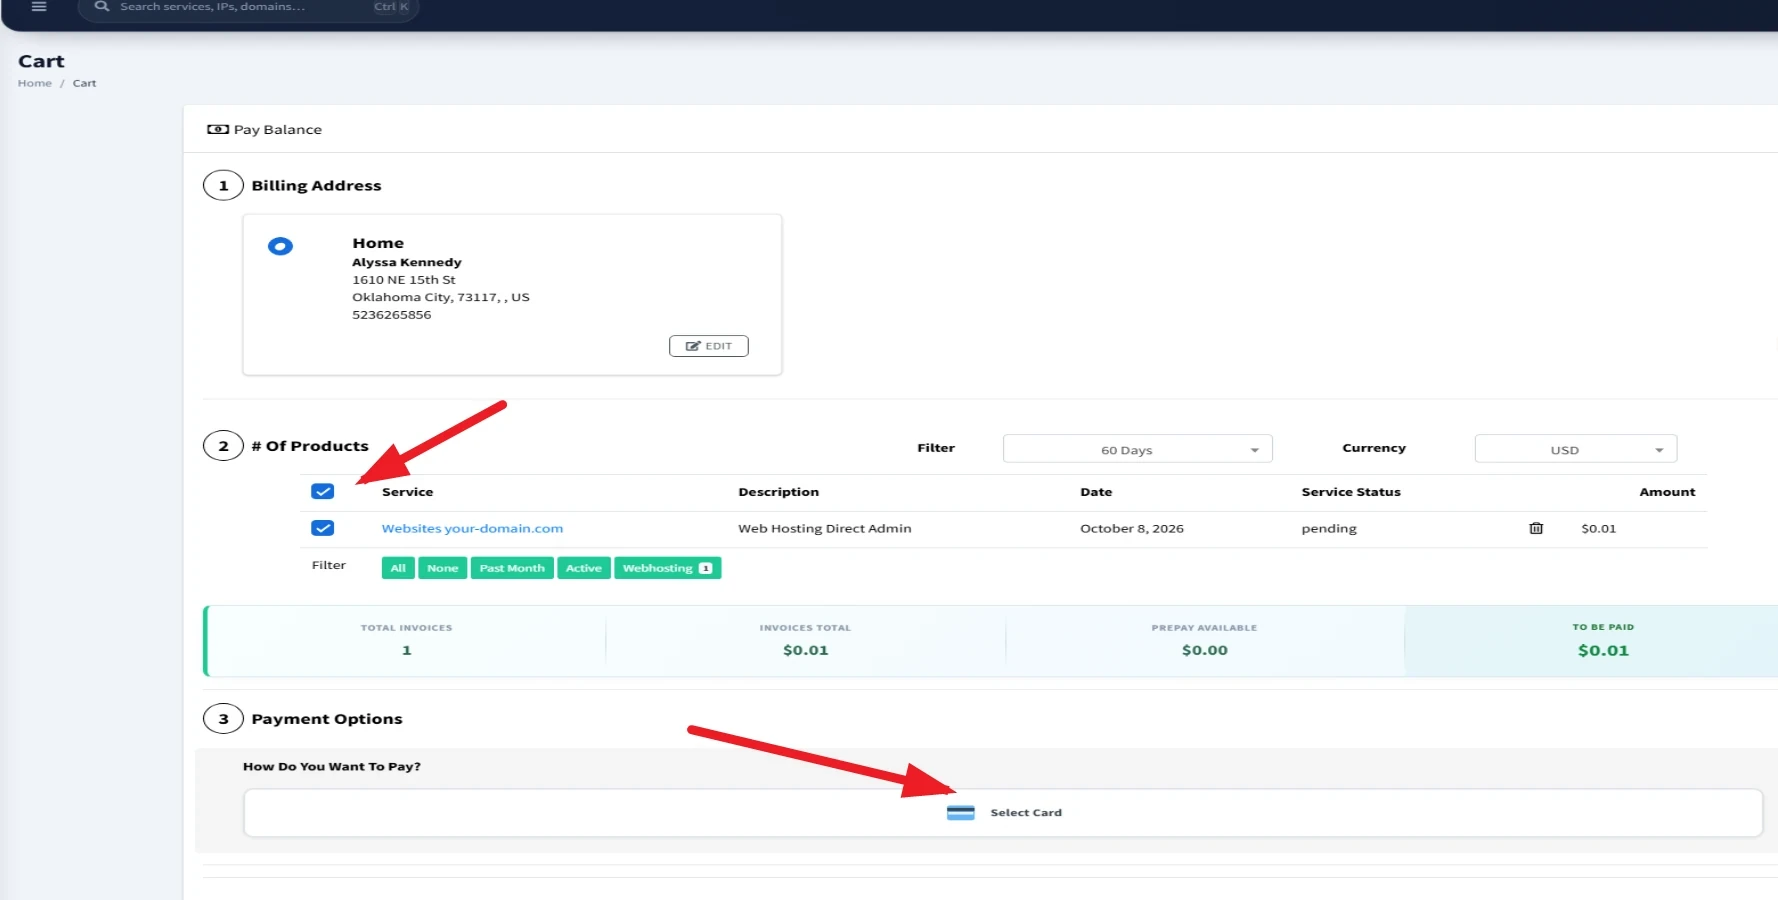
Task: Open the hamburger menu icon
Action: (x=39, y=6)
